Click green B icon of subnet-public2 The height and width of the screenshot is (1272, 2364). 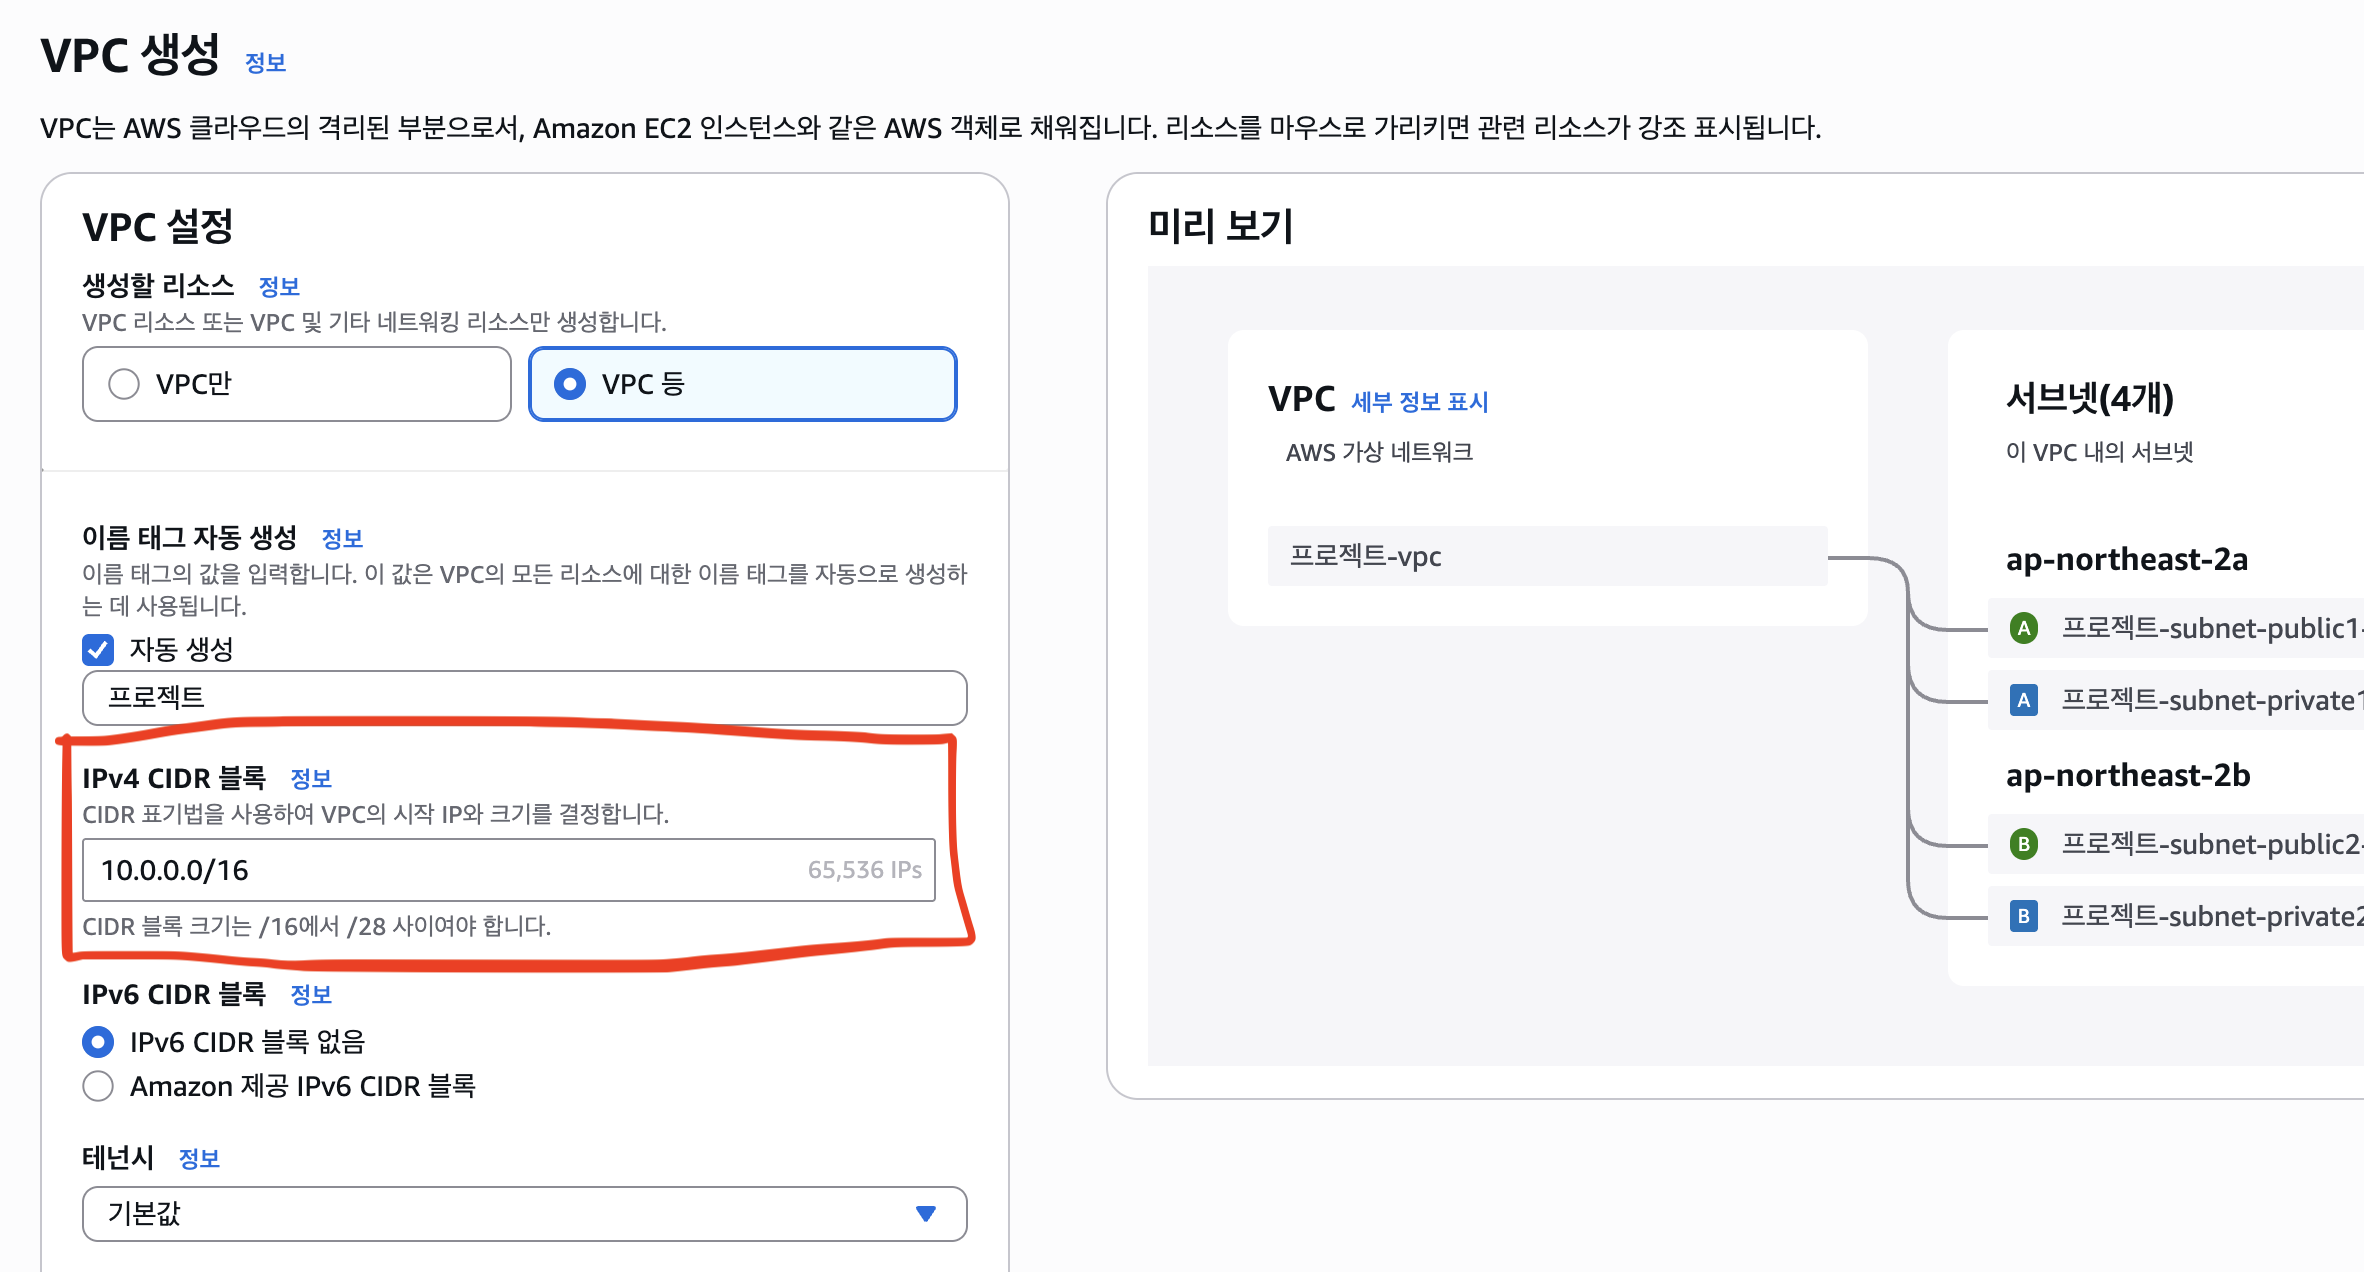(x=2024, y=844)
